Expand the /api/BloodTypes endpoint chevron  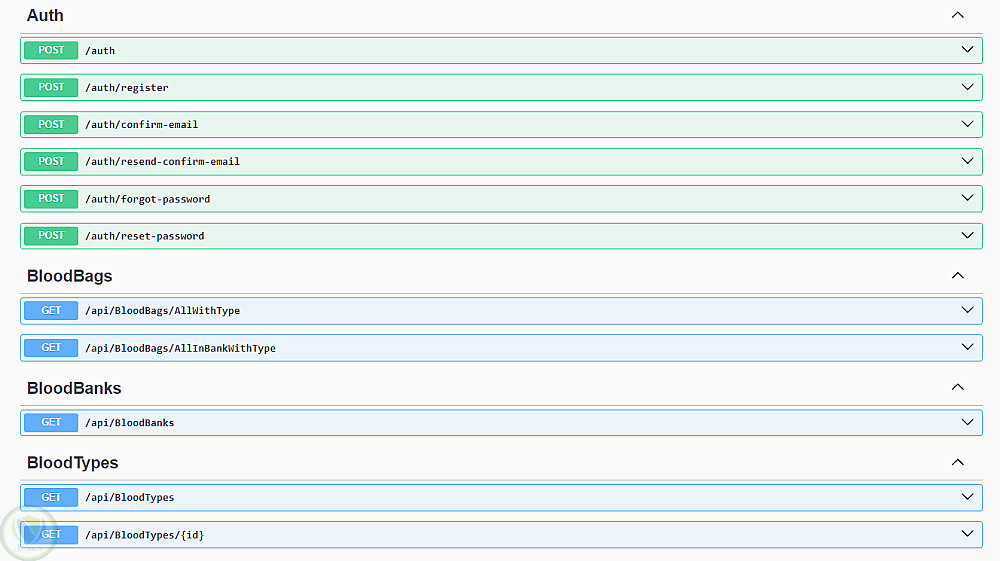tap(967, 497)
